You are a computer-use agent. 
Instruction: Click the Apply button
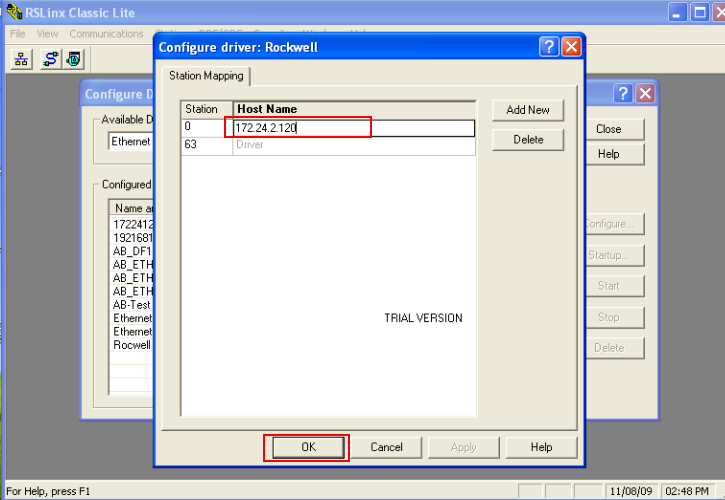click(x=463, y=447)
